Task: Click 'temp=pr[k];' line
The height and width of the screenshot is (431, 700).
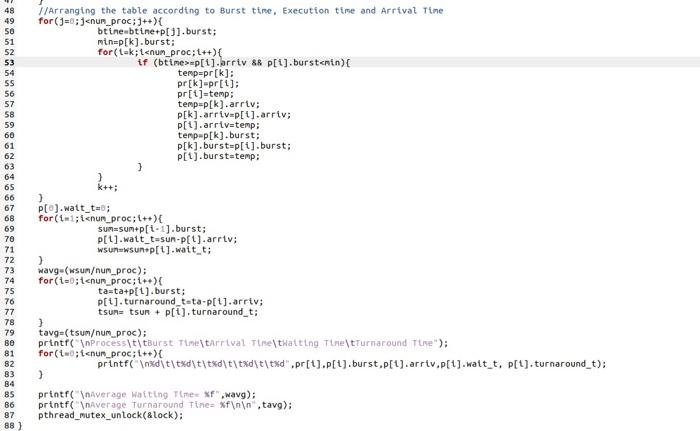Action: (205, 73)
